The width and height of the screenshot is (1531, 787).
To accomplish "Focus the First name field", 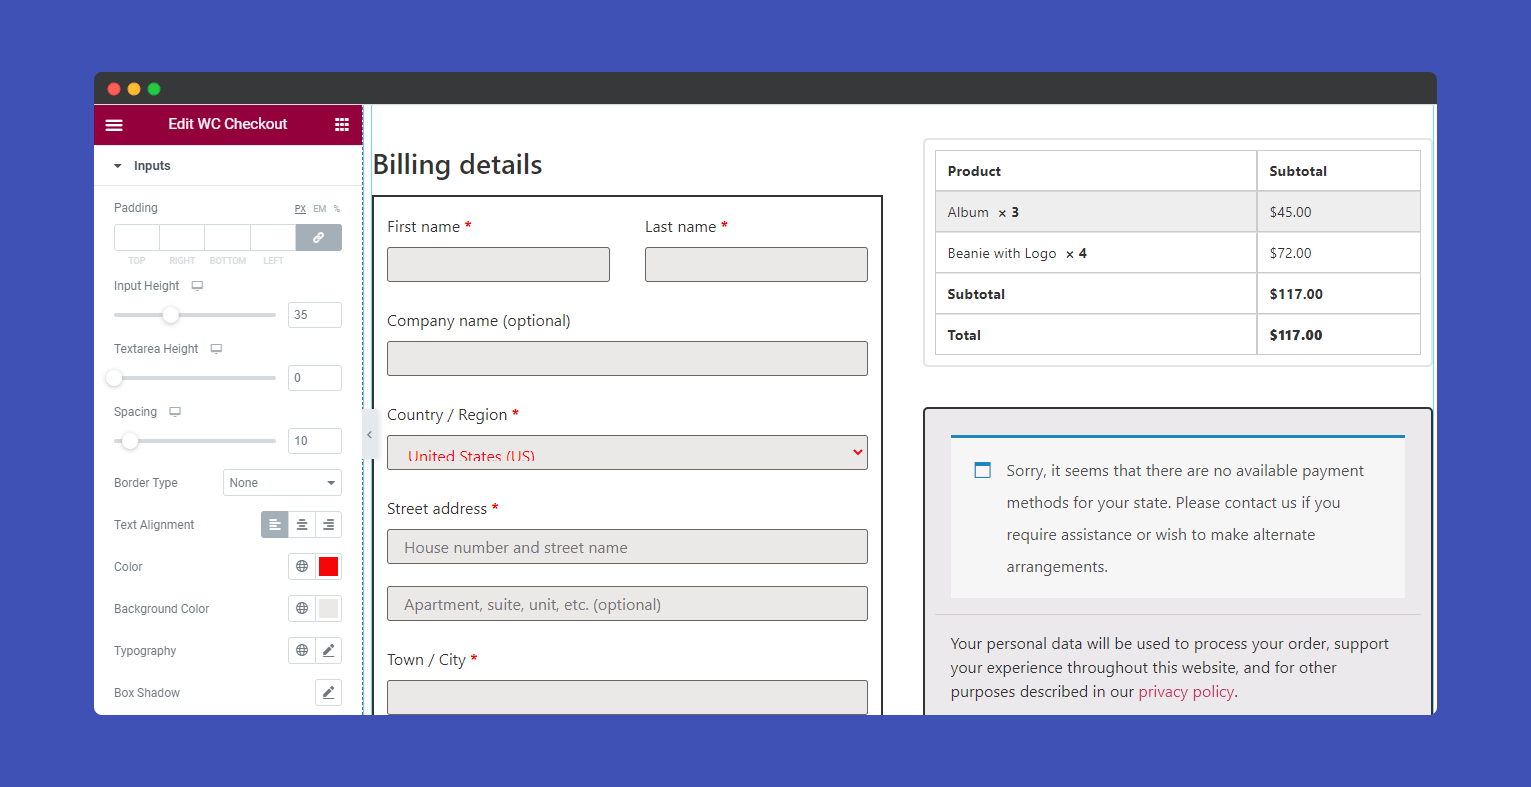I will [x=498, y=264].
